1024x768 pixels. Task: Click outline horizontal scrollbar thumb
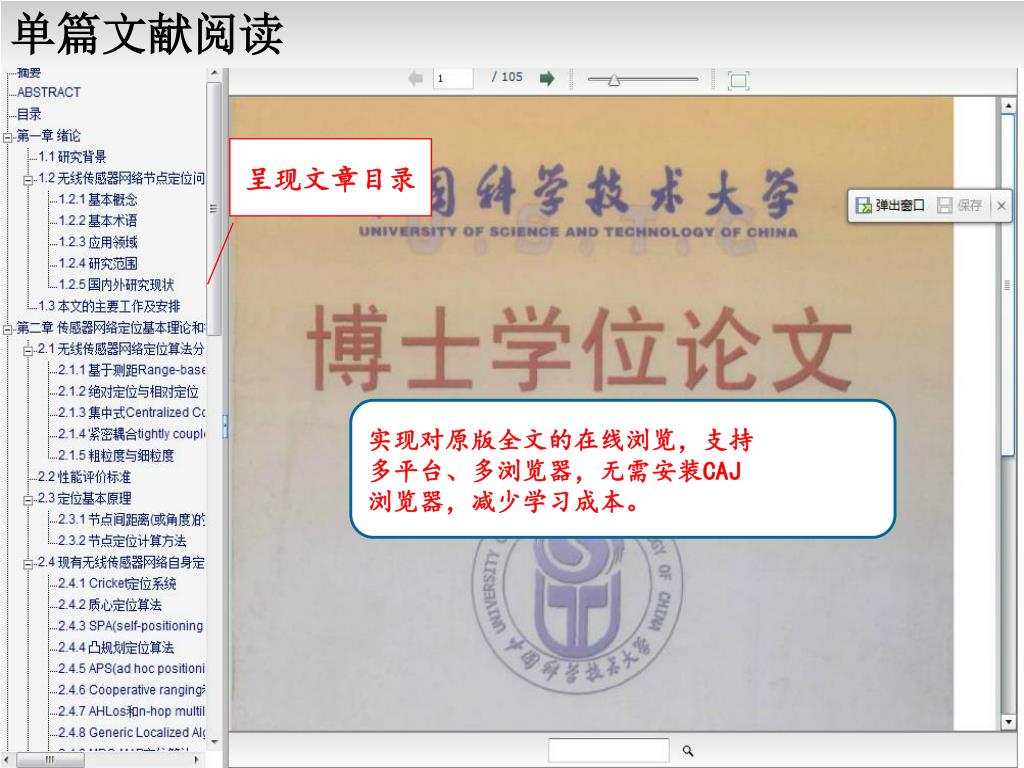pos(50,760)
